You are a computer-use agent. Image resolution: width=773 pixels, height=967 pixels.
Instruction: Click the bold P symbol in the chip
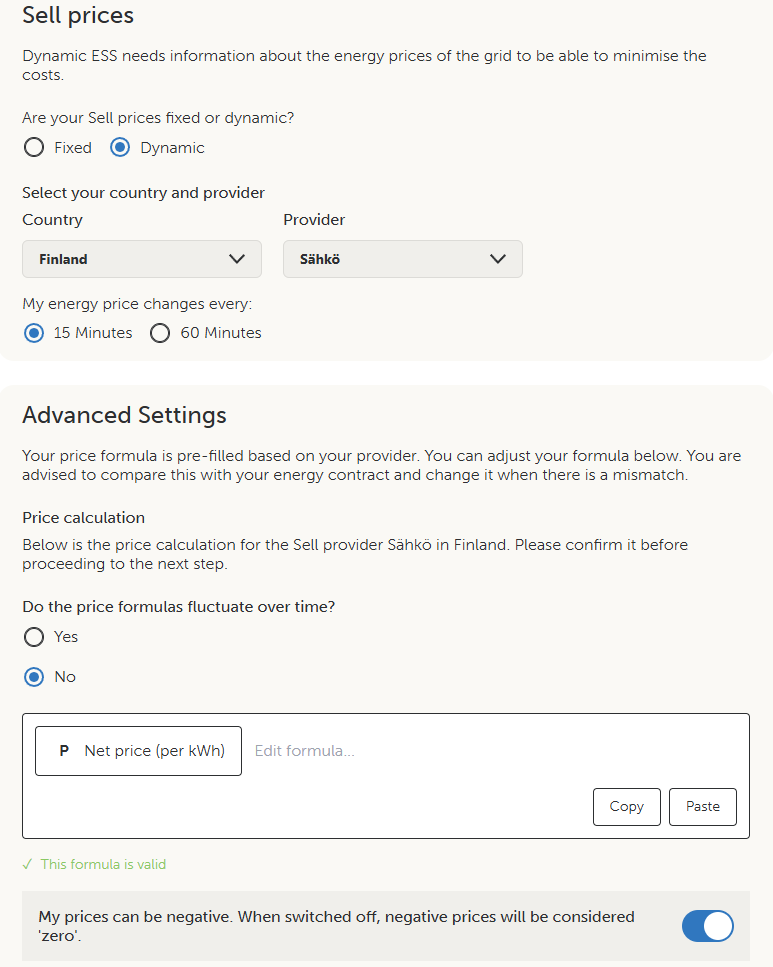[x=64, y=751]
